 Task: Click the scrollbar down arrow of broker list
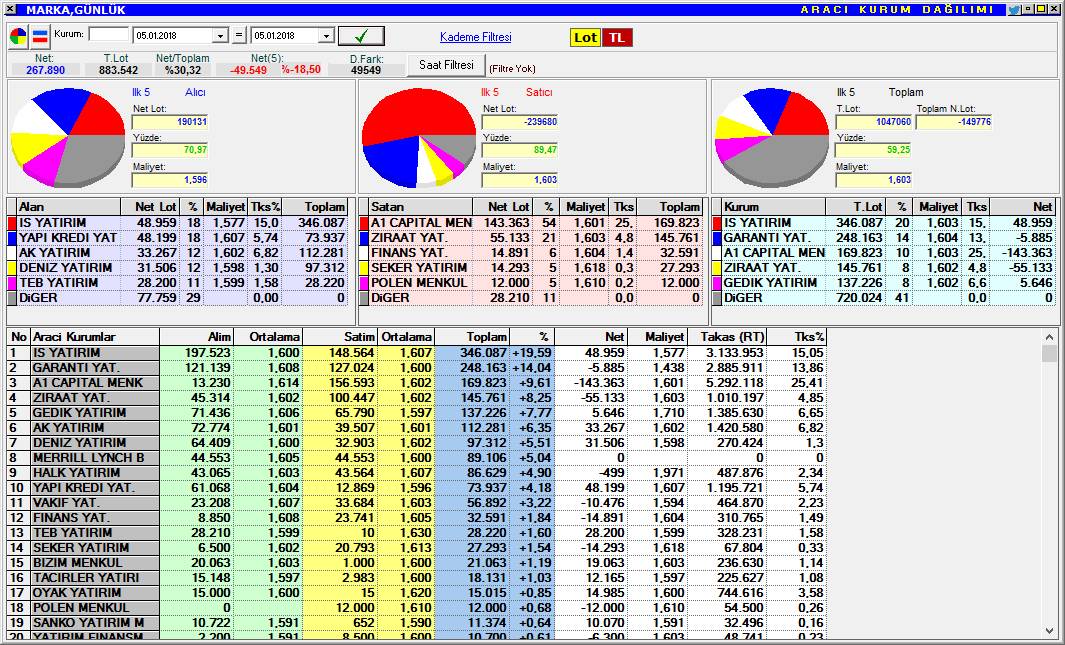1049,631
